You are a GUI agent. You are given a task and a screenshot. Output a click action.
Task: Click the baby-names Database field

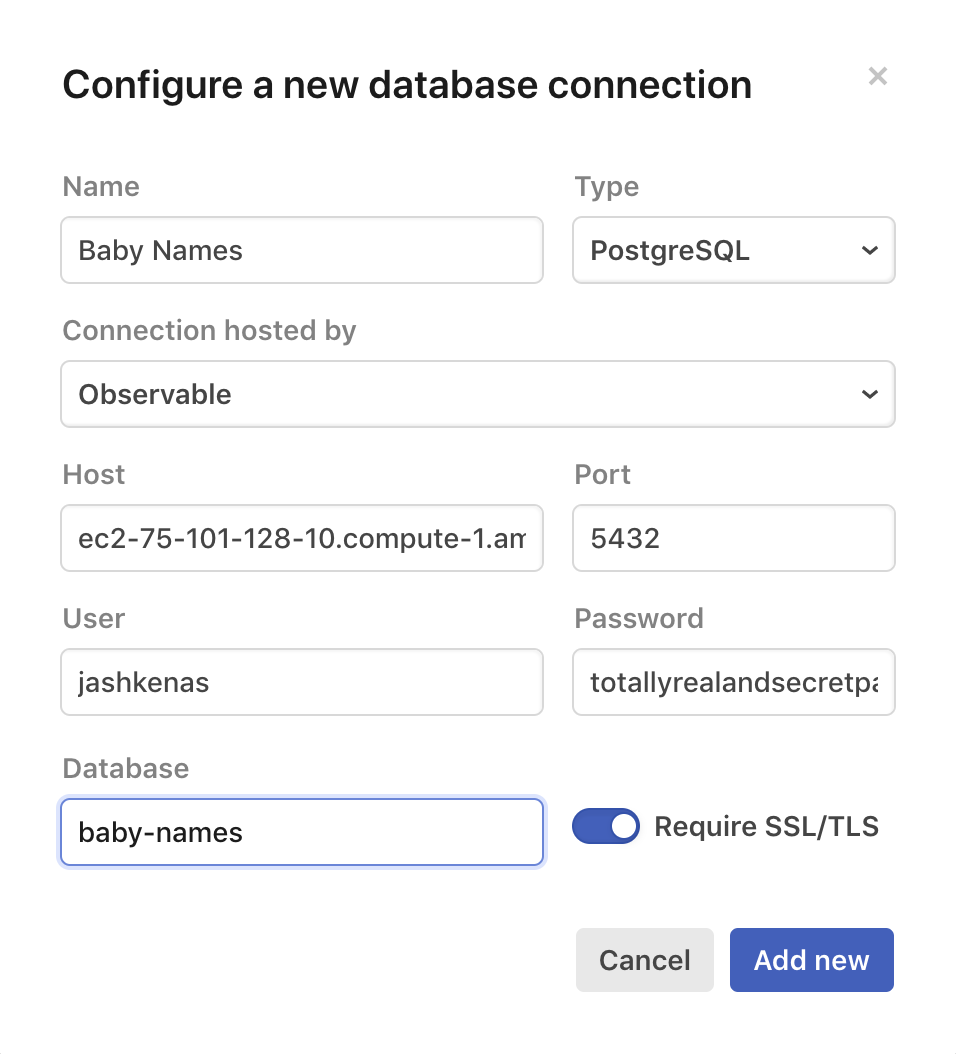(x=302, y=832)
